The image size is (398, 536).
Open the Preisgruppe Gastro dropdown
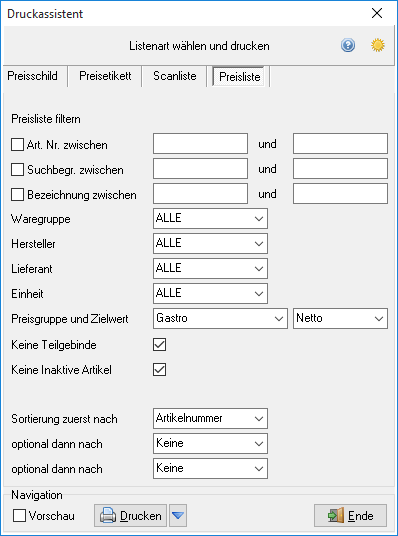220,319
